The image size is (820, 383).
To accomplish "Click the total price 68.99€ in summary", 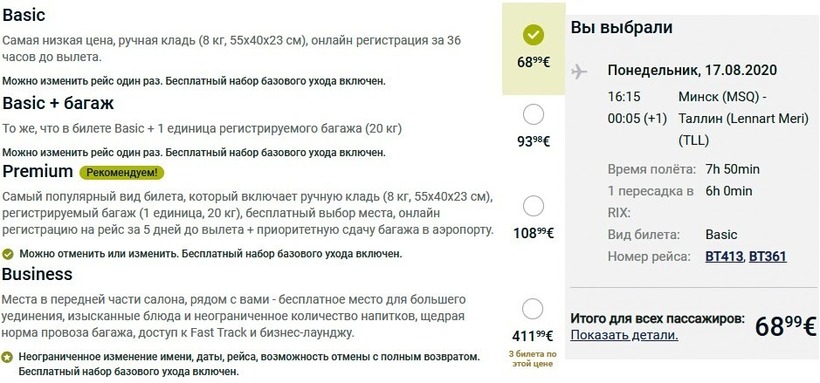I will 785,326.
